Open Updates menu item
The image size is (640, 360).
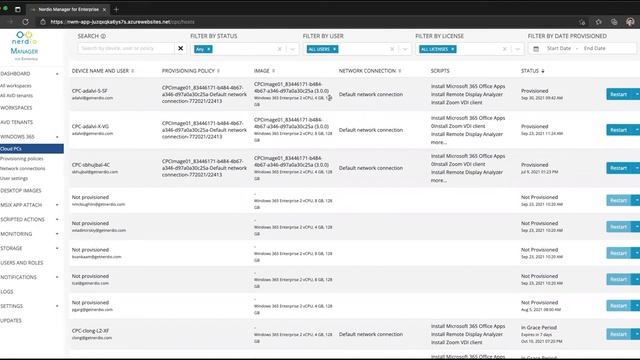[11, 321]
